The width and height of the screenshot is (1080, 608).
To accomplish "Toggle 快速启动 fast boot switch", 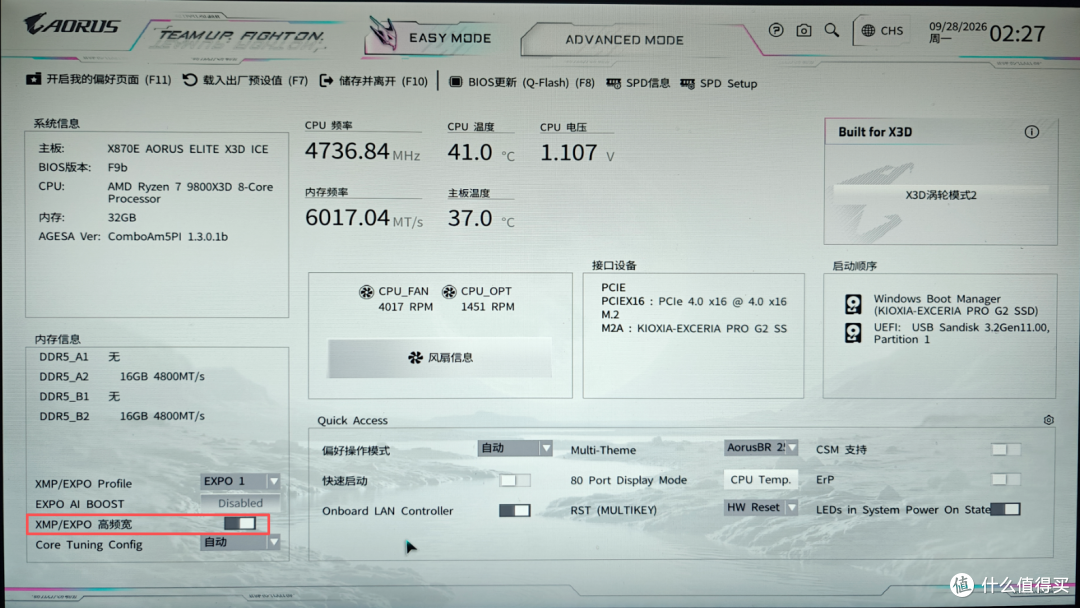I will point(515,480).
